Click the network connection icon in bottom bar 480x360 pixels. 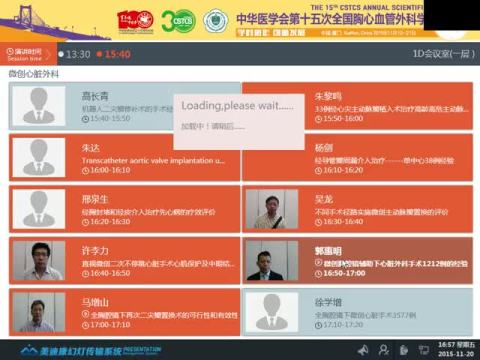(x=424, y=350)
